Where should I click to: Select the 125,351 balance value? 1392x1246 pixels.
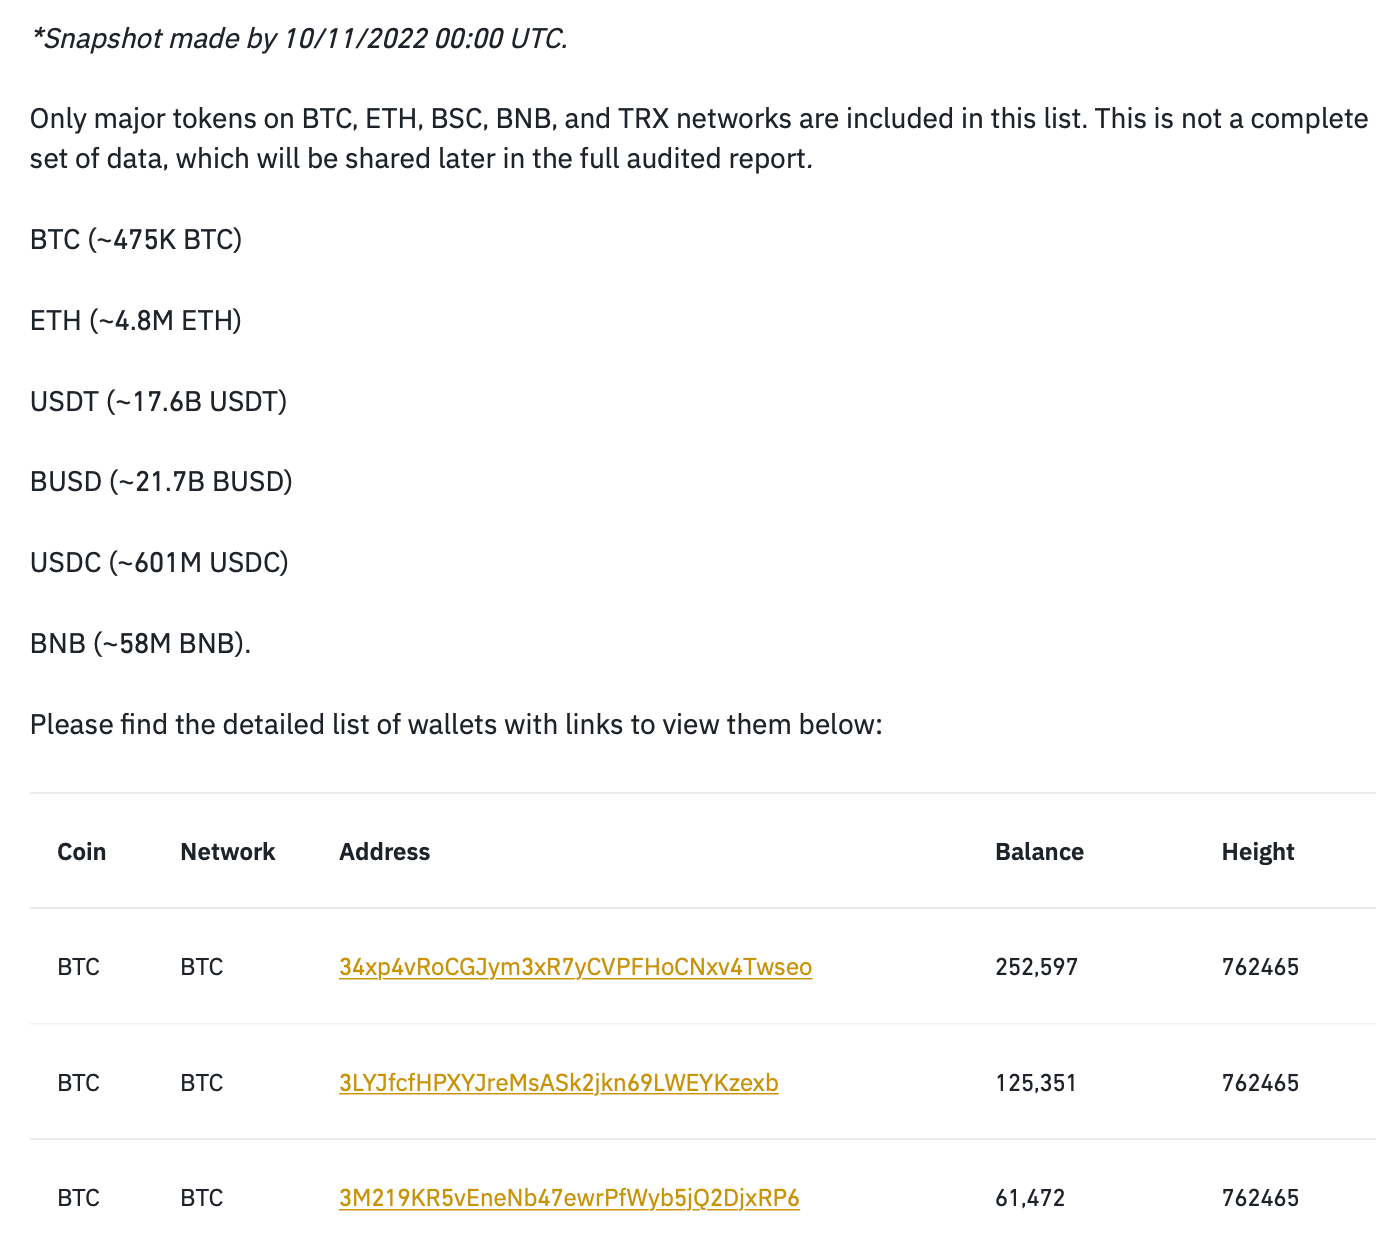click(1035, 1083)
